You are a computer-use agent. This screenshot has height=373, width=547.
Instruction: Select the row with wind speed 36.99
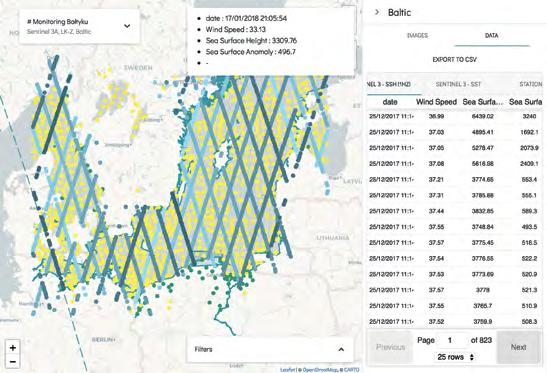455,116
